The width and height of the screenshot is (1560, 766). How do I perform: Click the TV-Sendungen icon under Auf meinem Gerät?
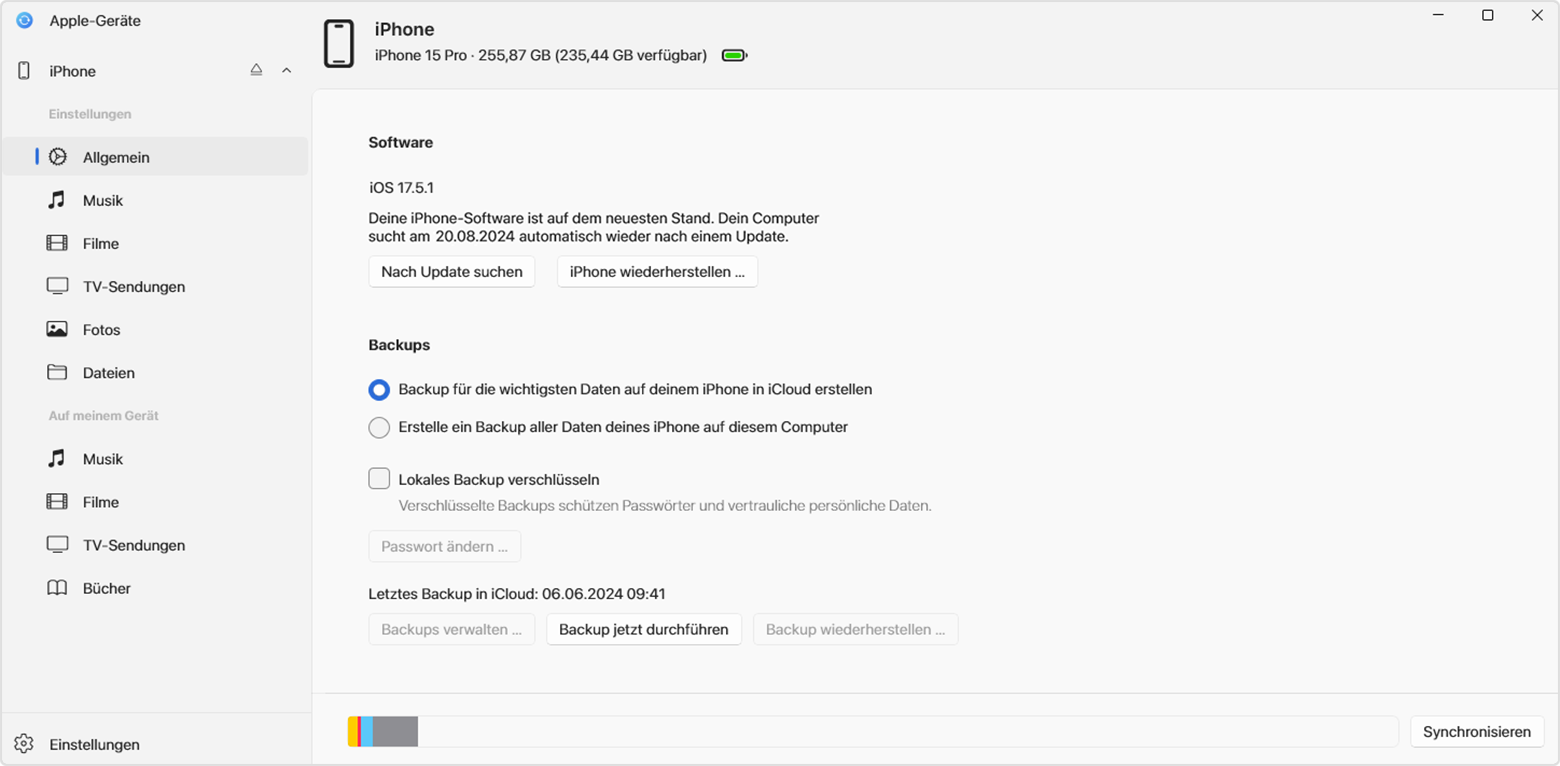tap(57, 544)
